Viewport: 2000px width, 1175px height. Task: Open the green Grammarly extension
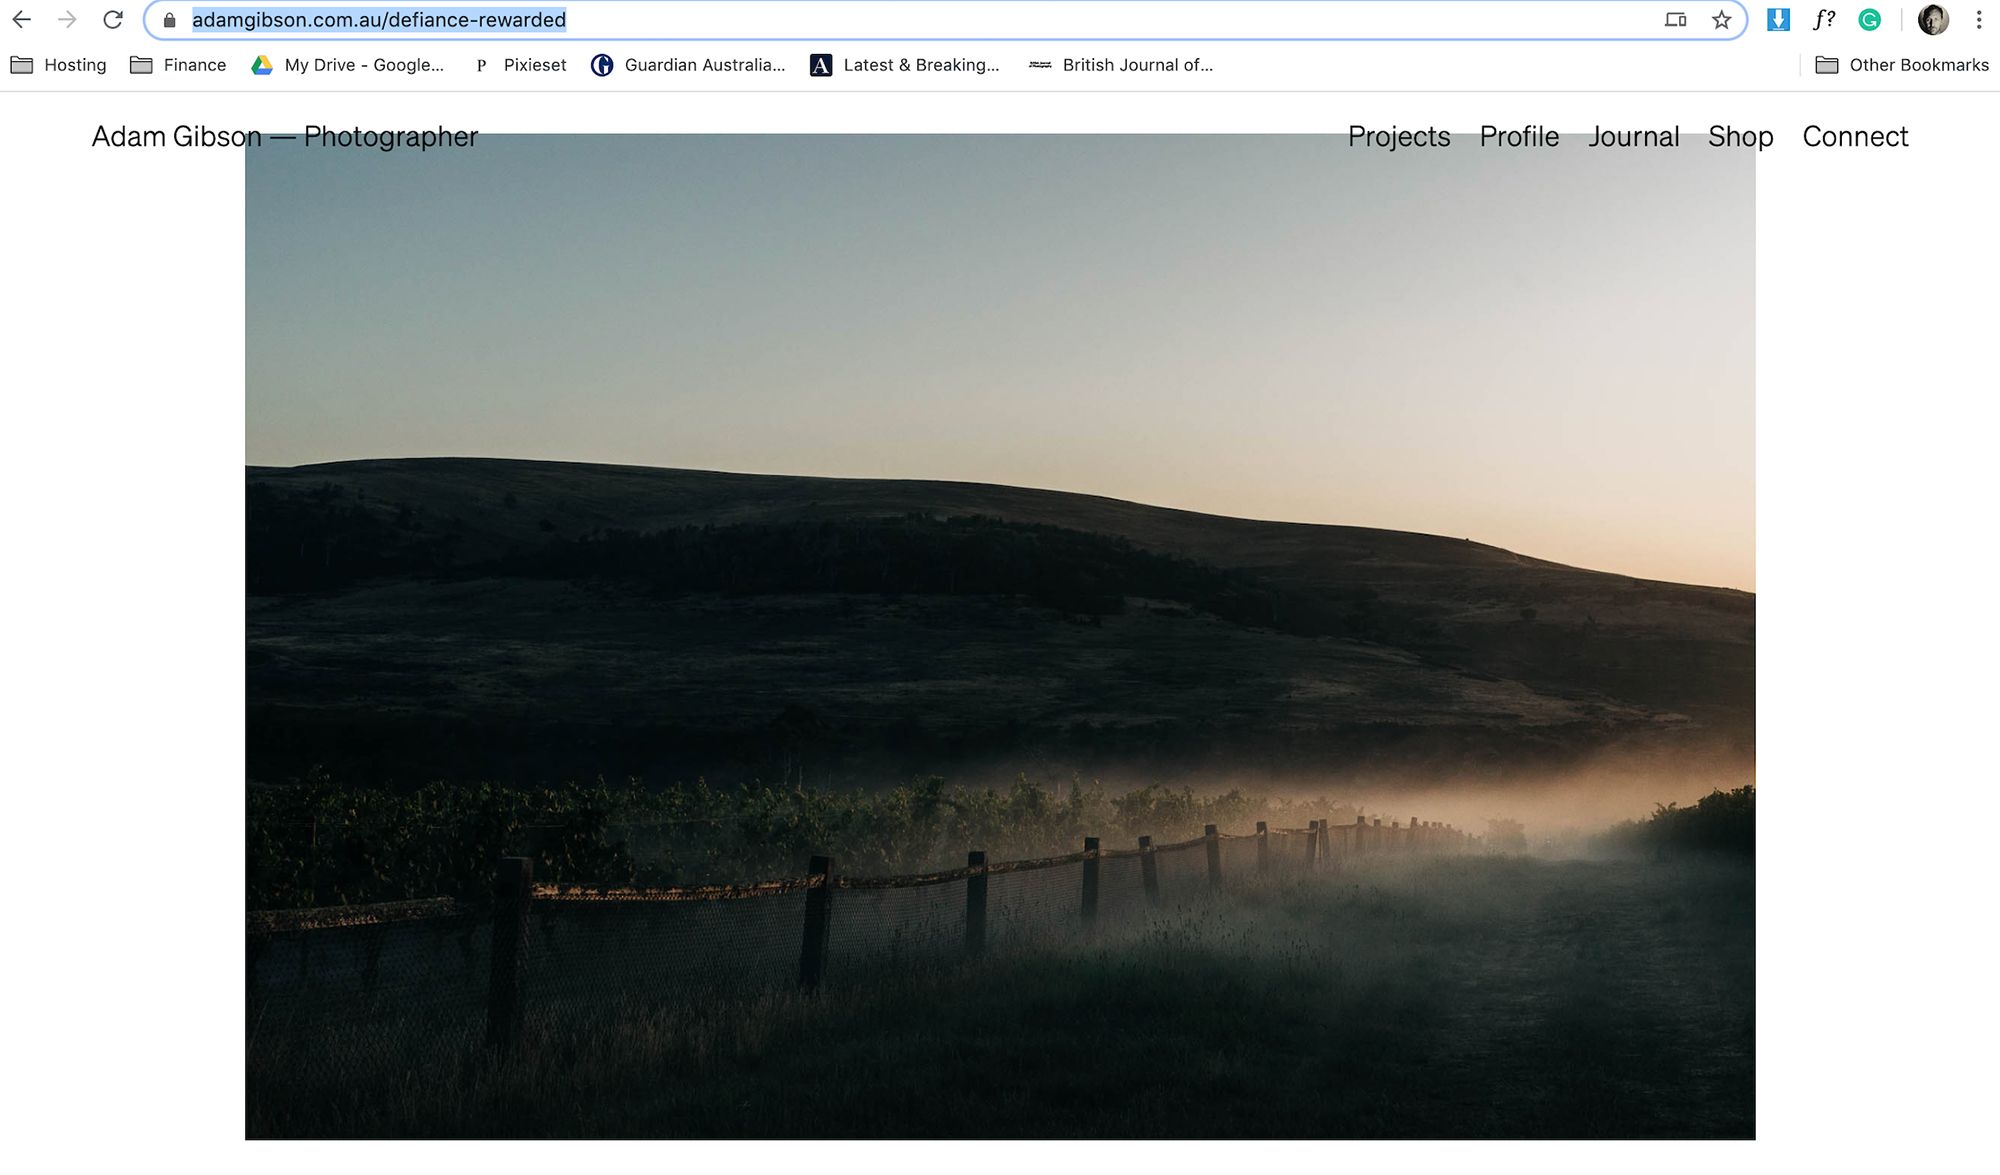pos(1869,20)
